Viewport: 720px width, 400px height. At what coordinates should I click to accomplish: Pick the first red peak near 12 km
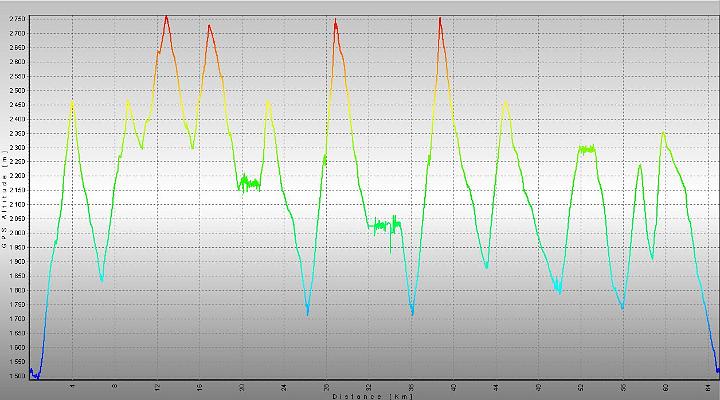(166, 19)
